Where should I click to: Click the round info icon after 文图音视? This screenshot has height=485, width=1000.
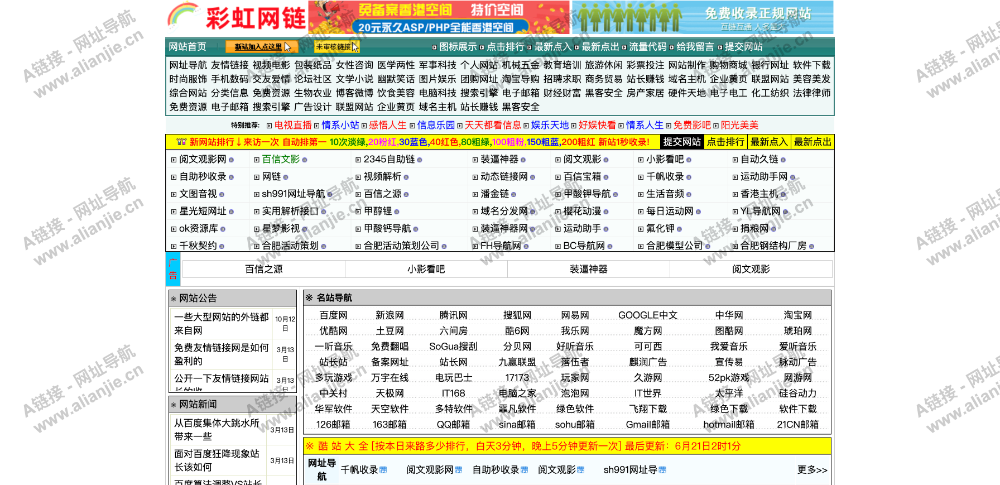point(221,195)
